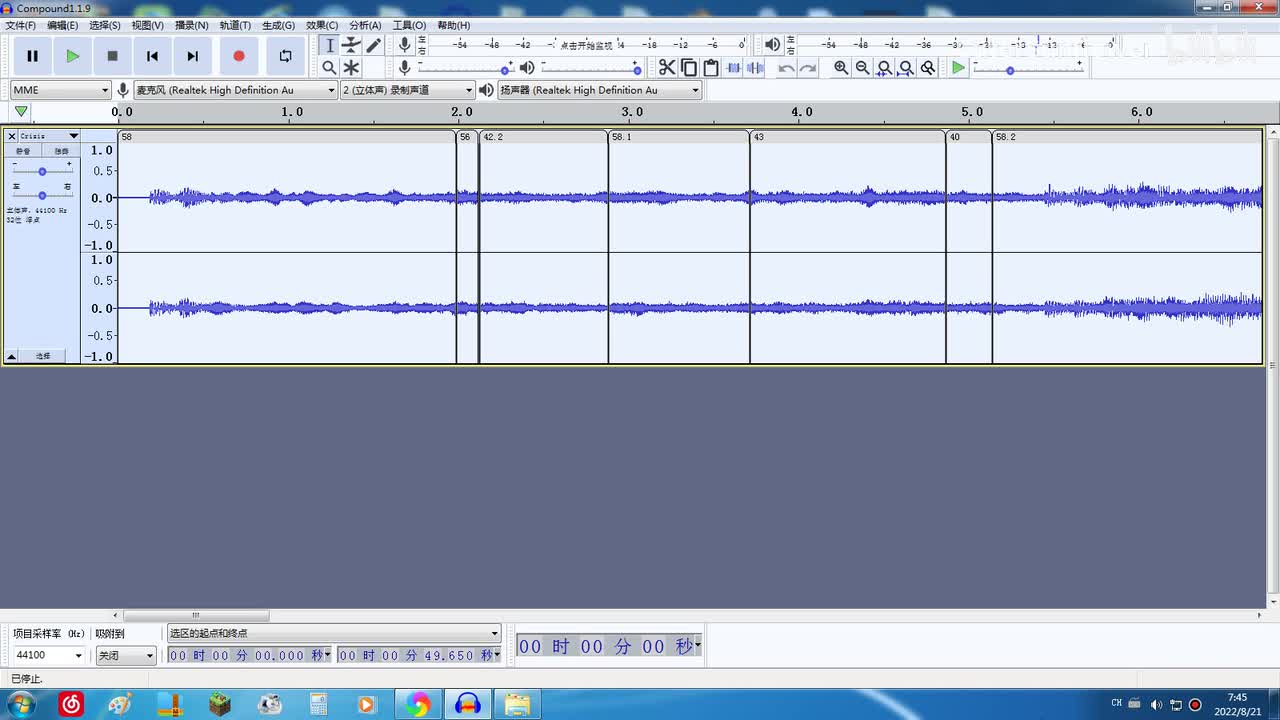Open the 视图(V) menu
This screenshot has height=720, width=1280.
point(148,25)
